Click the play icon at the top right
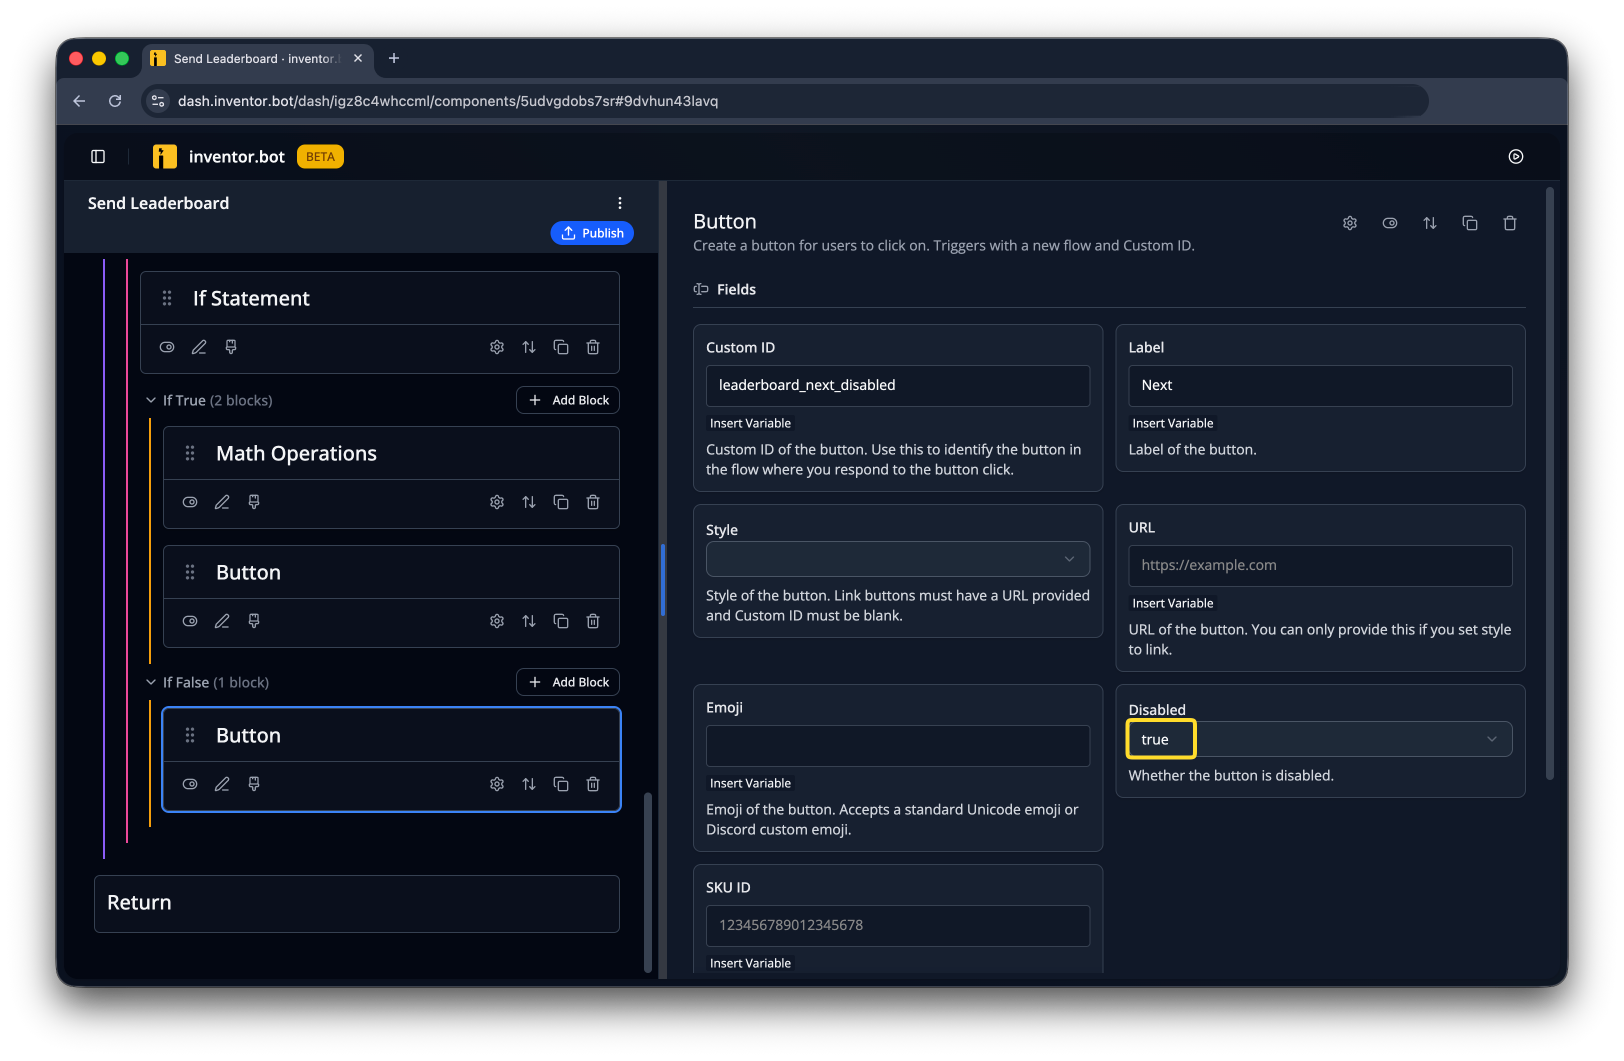The height and width of the screenshot is (1061, 1624). point(1516,156)
